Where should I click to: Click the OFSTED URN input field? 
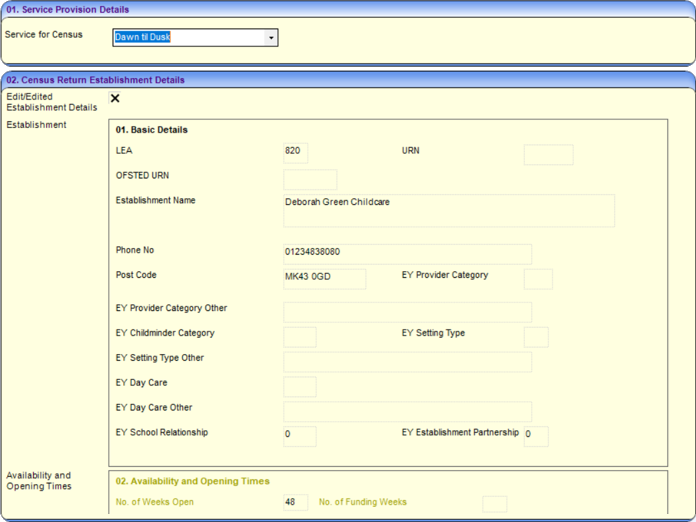310,179
